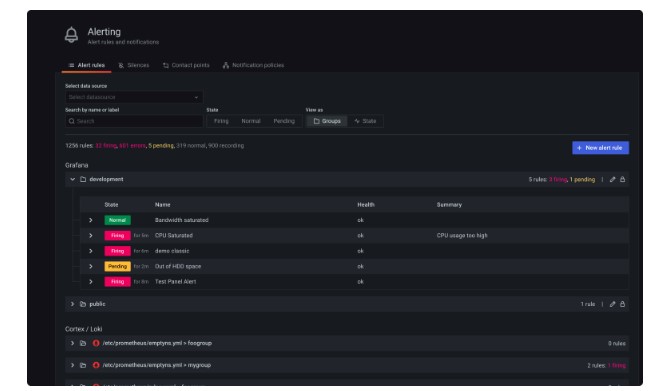This screenshot has width=654, height=391.
Task: Go to Notification policies tab
Action: click(x=253, y=65)
